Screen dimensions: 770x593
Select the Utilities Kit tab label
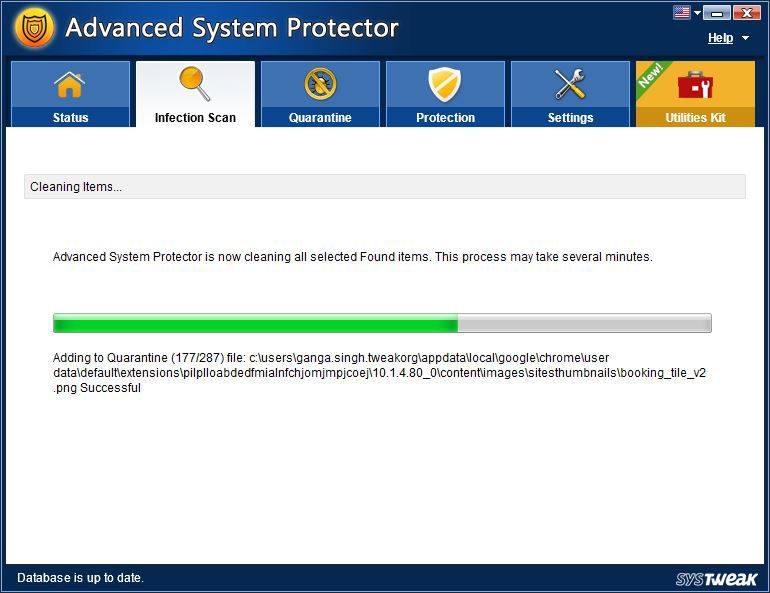tap(696, 118)
